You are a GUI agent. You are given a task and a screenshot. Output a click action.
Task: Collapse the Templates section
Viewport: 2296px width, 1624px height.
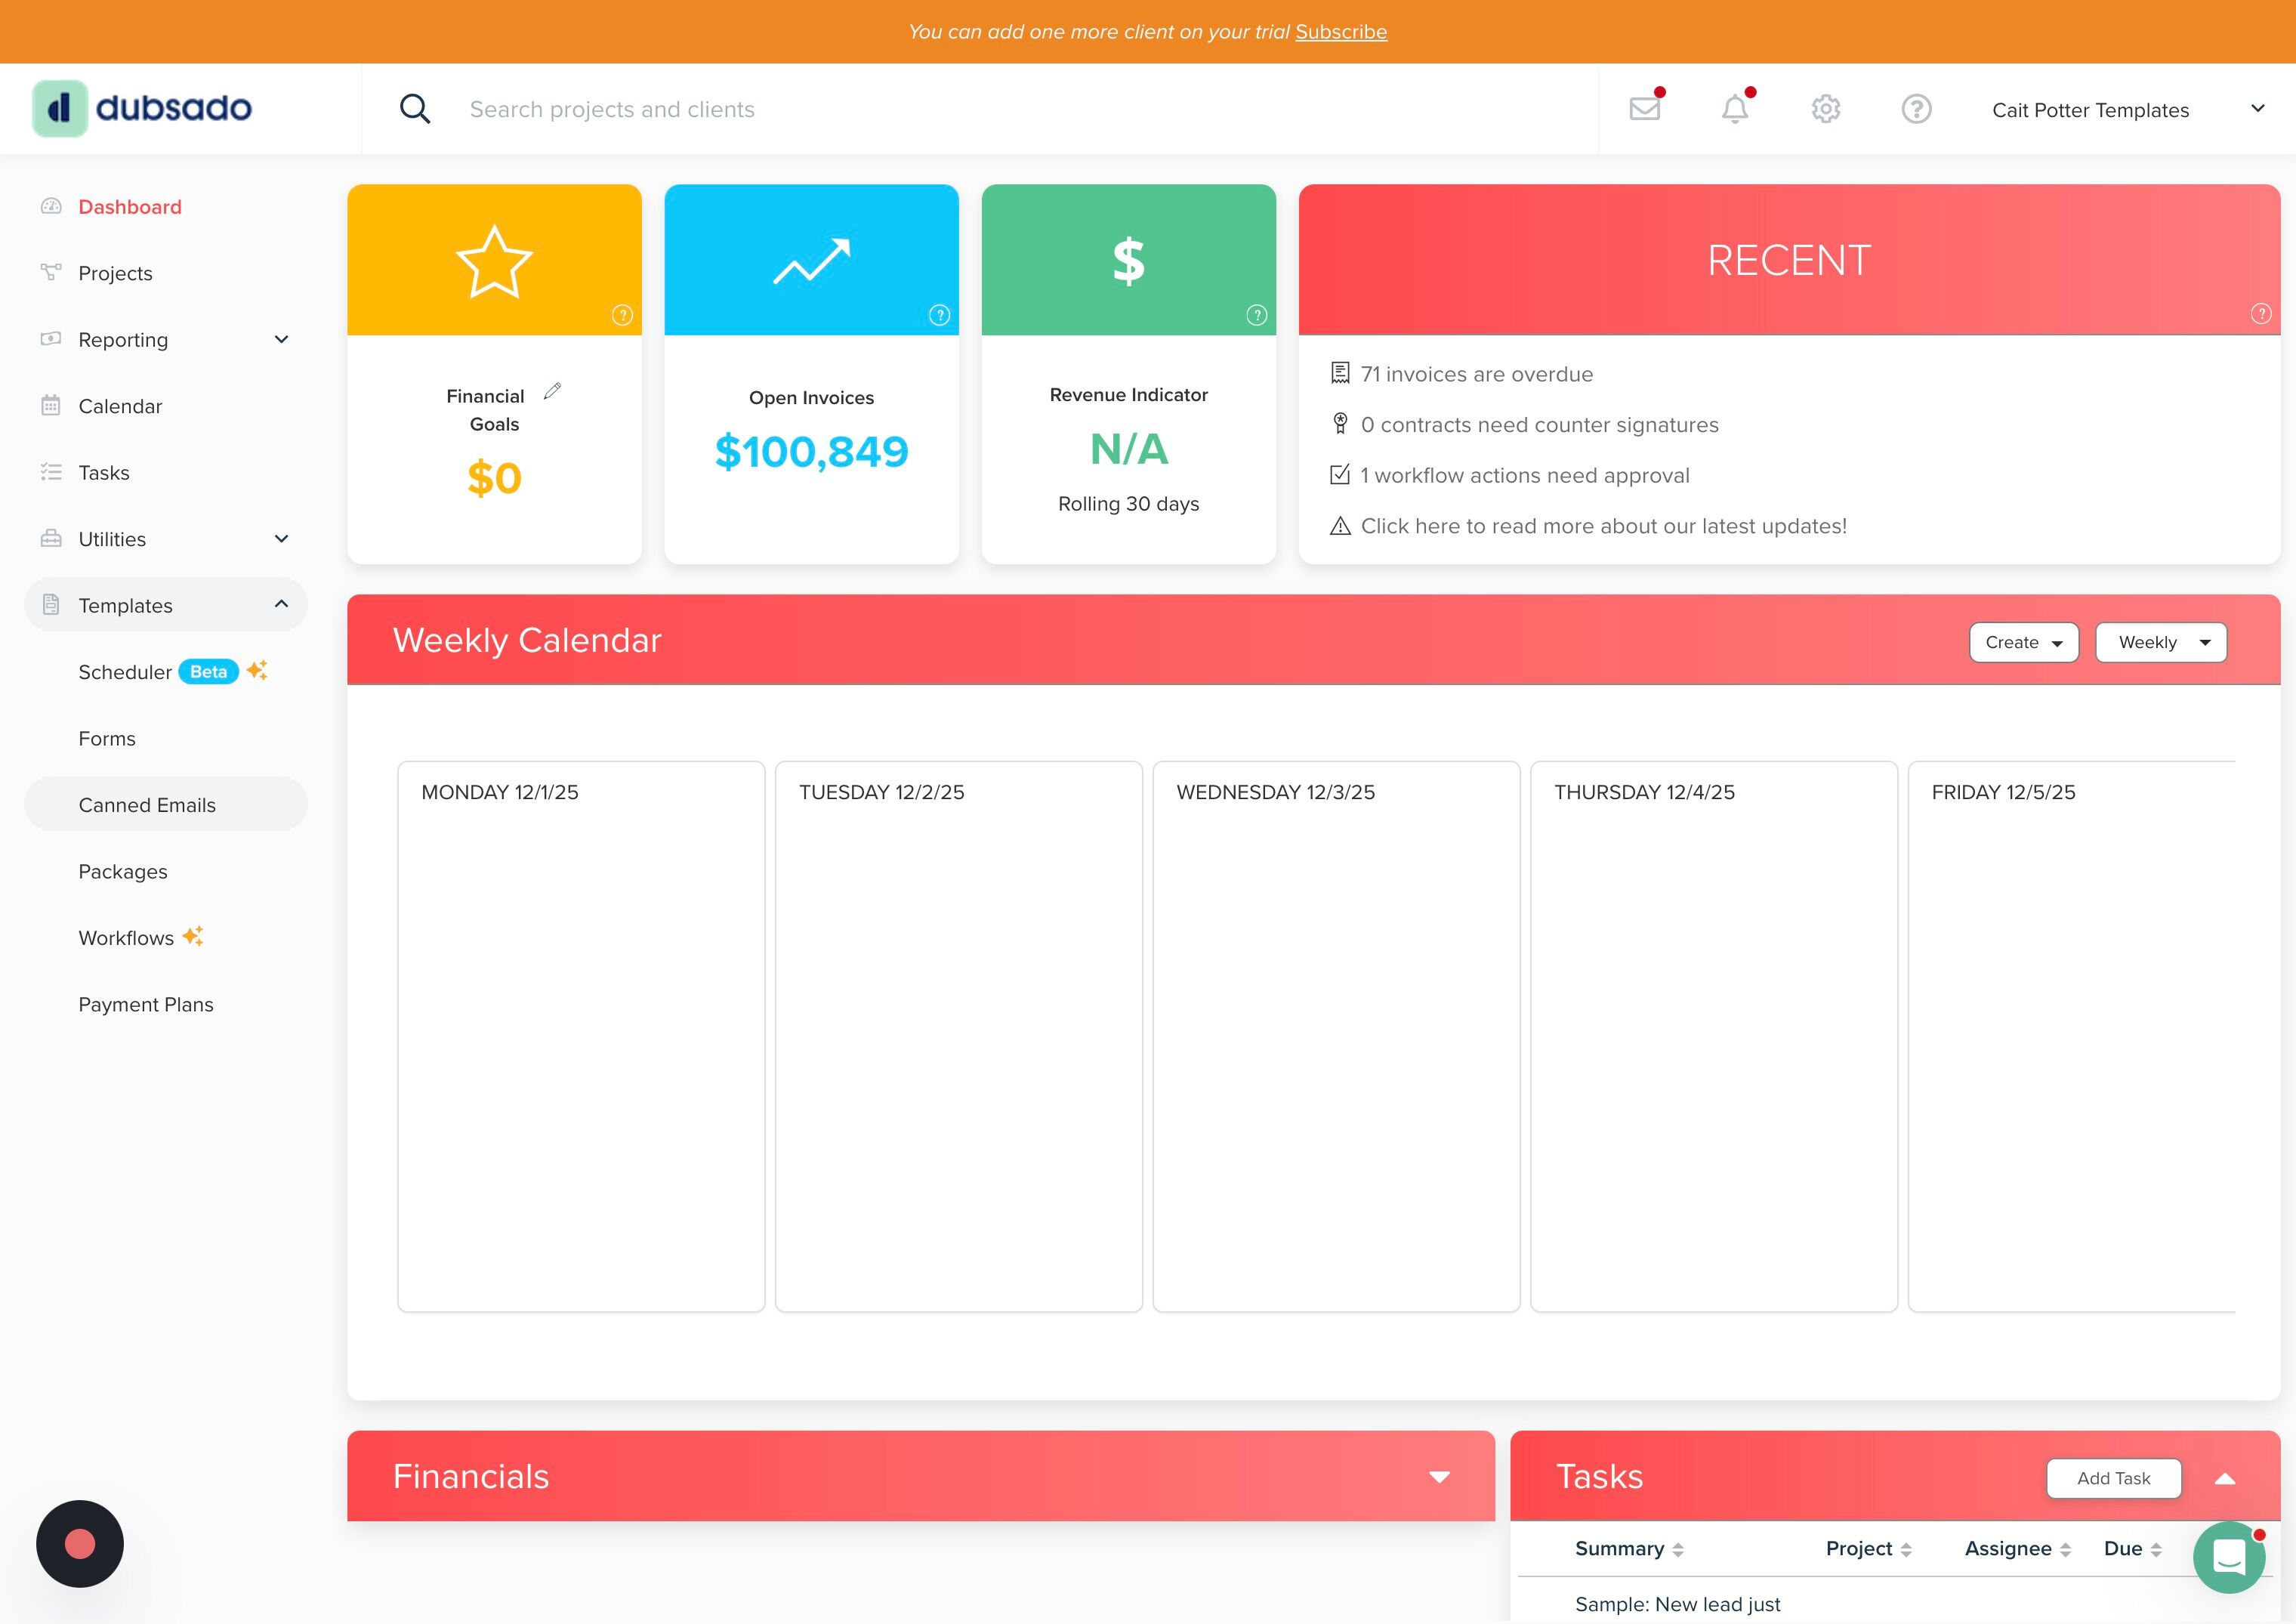pyautogui.click(x=281, y=604)
